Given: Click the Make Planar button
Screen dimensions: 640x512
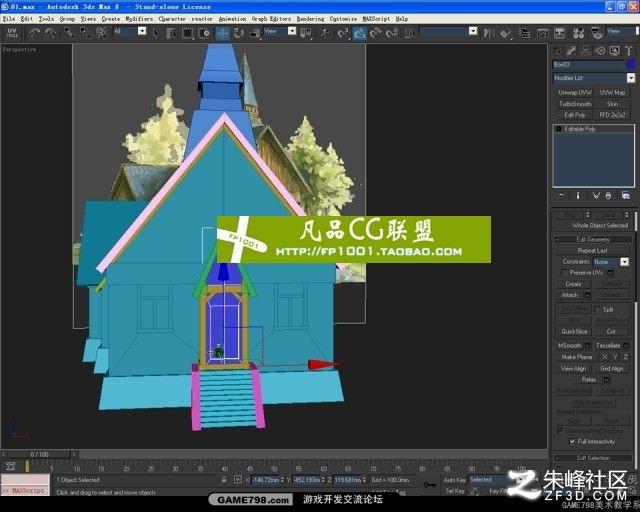Looking at the screenshot, I should click(576, 357).
